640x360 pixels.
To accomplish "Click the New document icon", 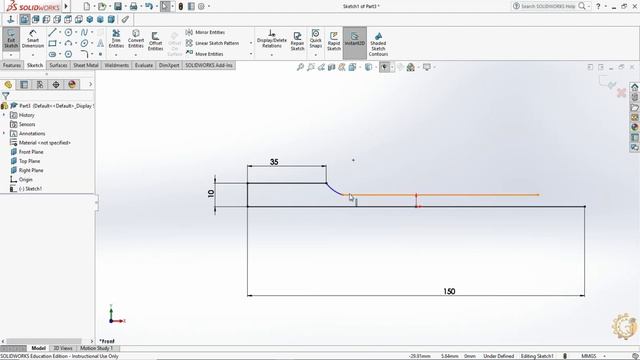I will coord(87,6).
